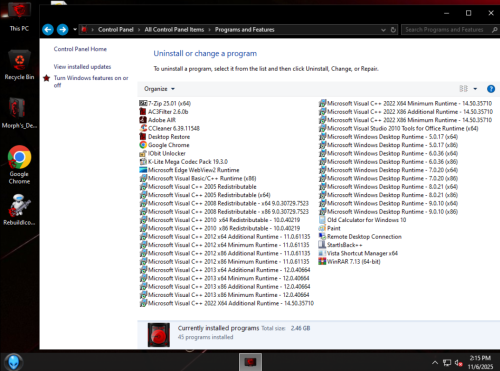Click the This PC desktop icon

coord(19,17)
